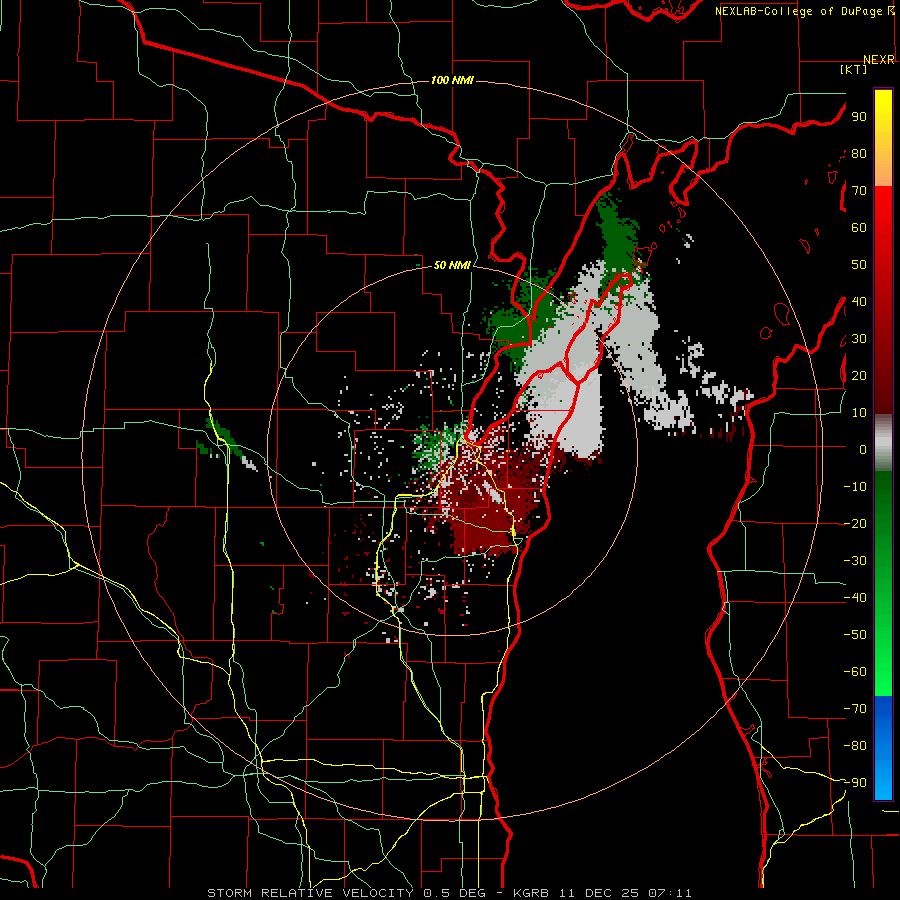Click the positive 50 knot scale label
Image resolution: width=900 pixels, height=900 pixels.
pyautogui.click(x=859, y=265)
